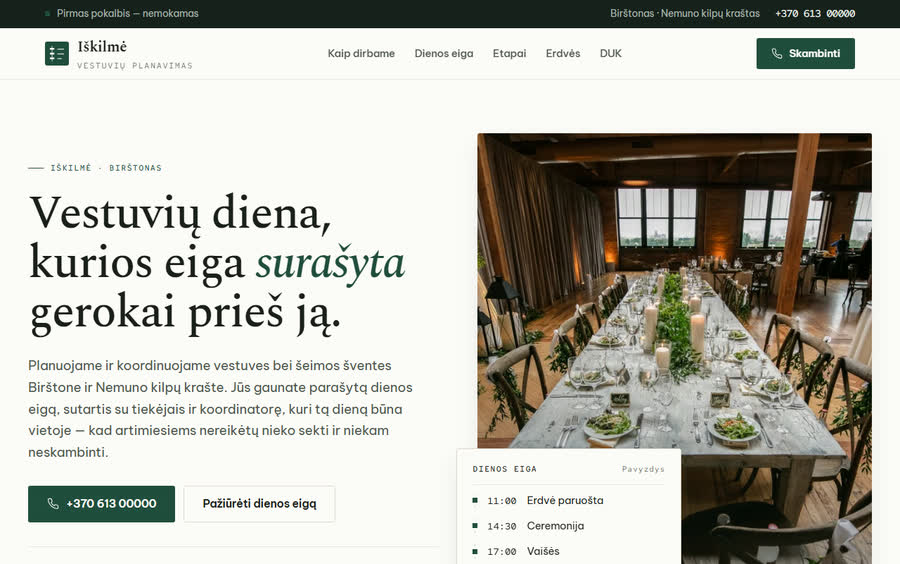Select the Etapai nav item

click(509, 53)
